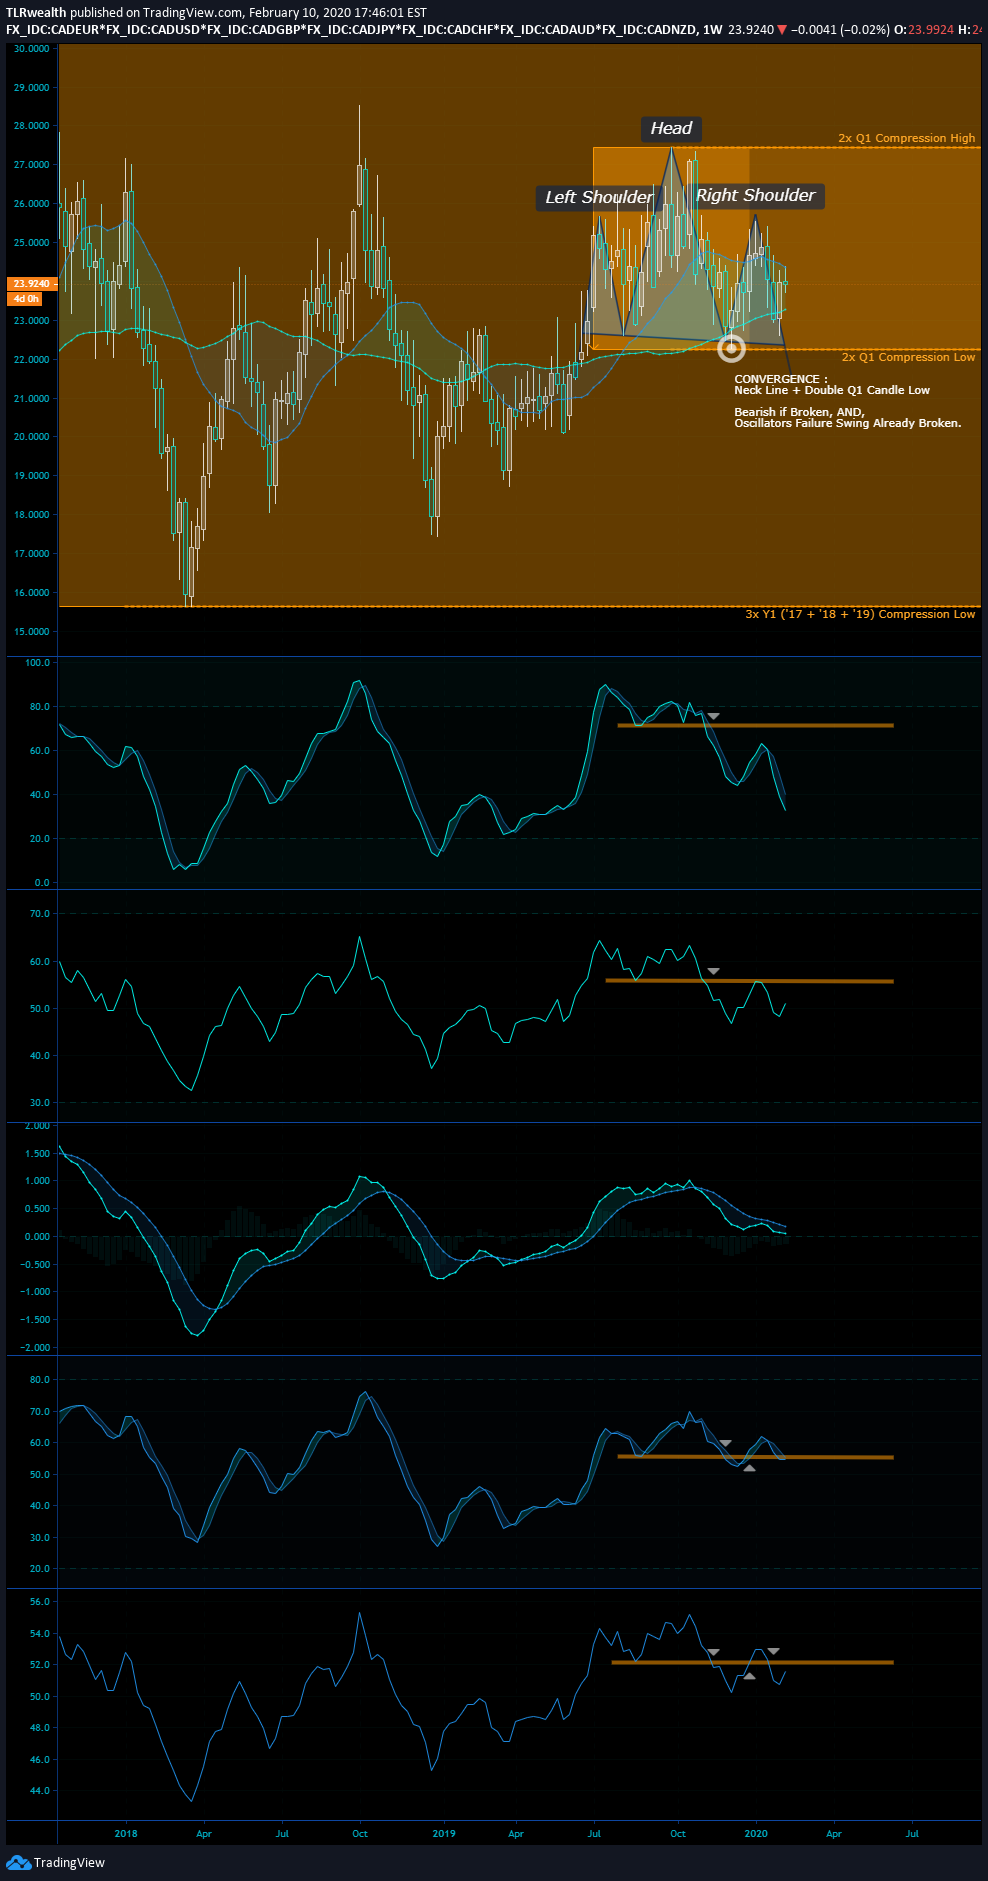Image resolution: width=988 pixels, height=1881 pixels.
Task: Click the 3x Y1 Compression Low label
Action: [860, 614]
